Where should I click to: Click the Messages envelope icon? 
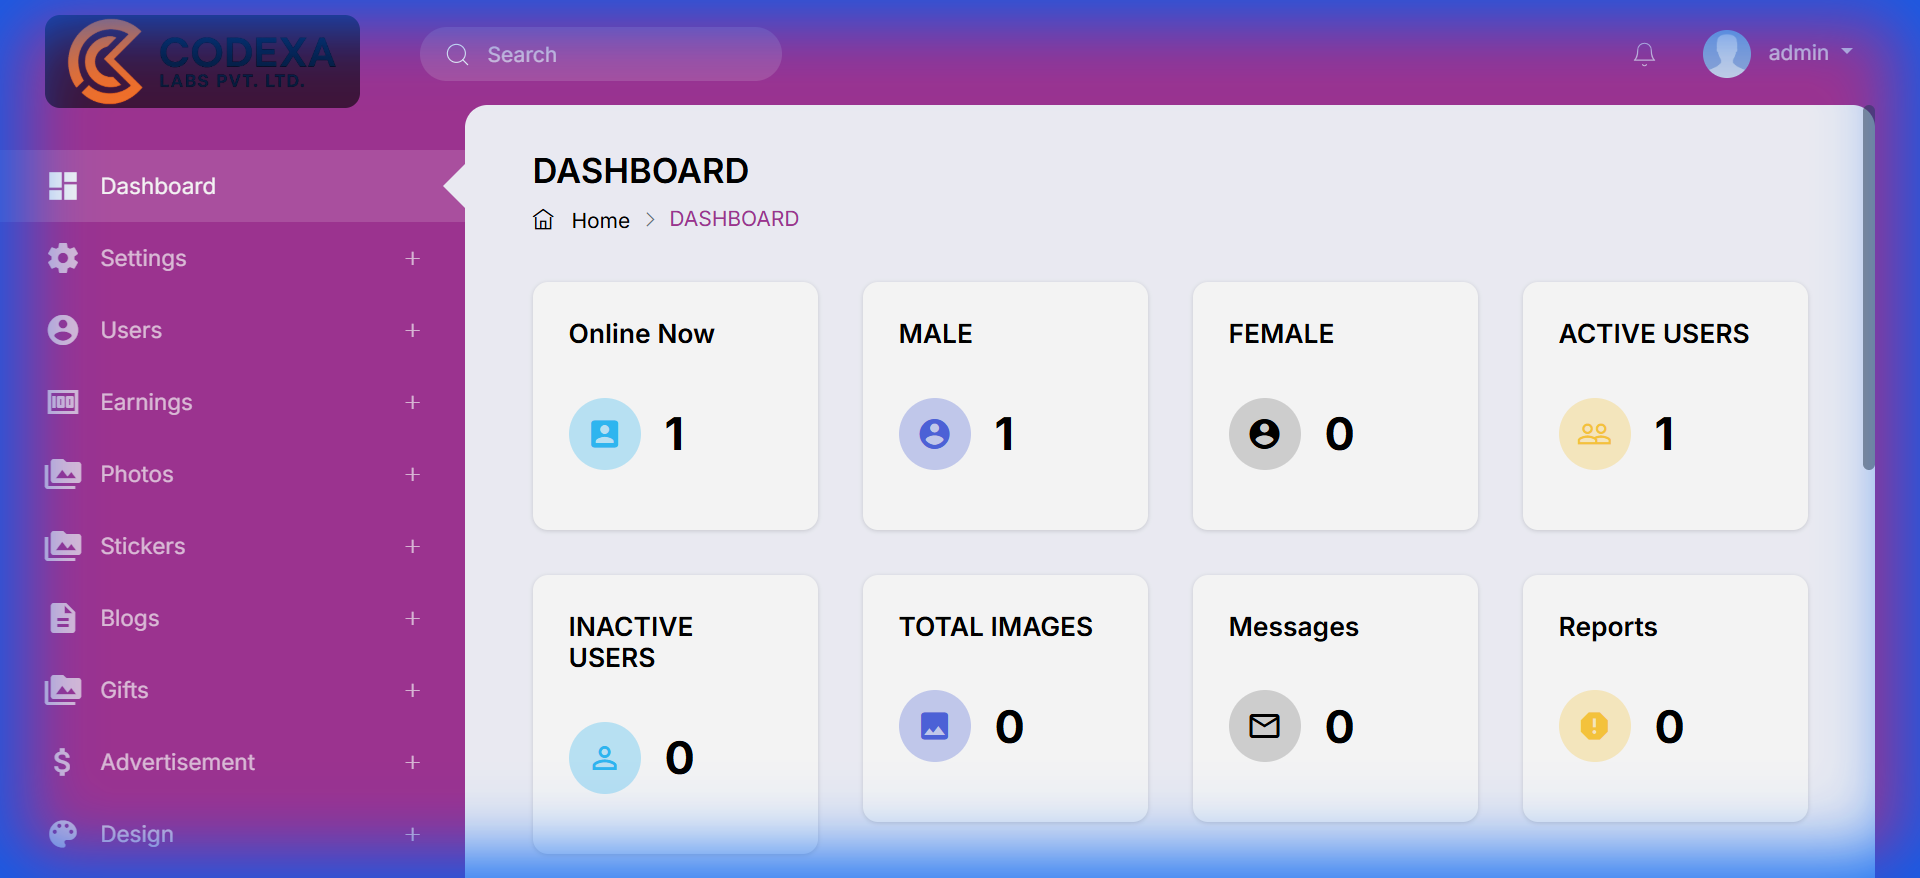tap(1264, 726)
